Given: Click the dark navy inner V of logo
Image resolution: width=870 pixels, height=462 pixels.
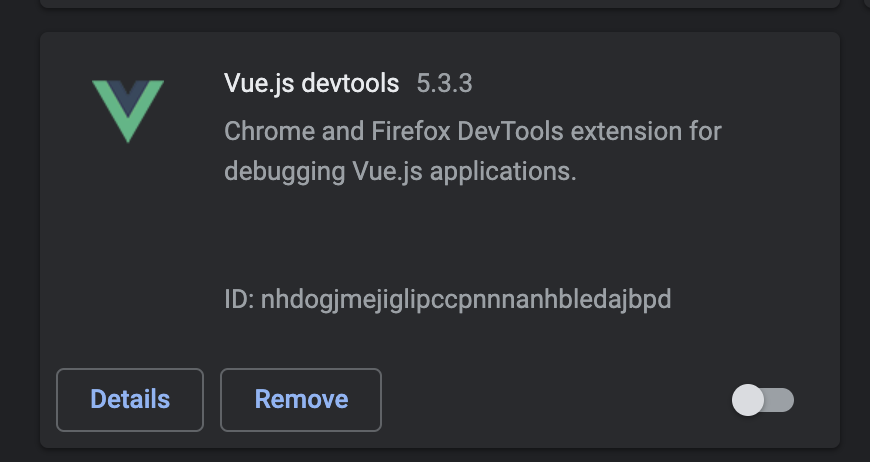Looking at the screenshot, I should [128, 97].
